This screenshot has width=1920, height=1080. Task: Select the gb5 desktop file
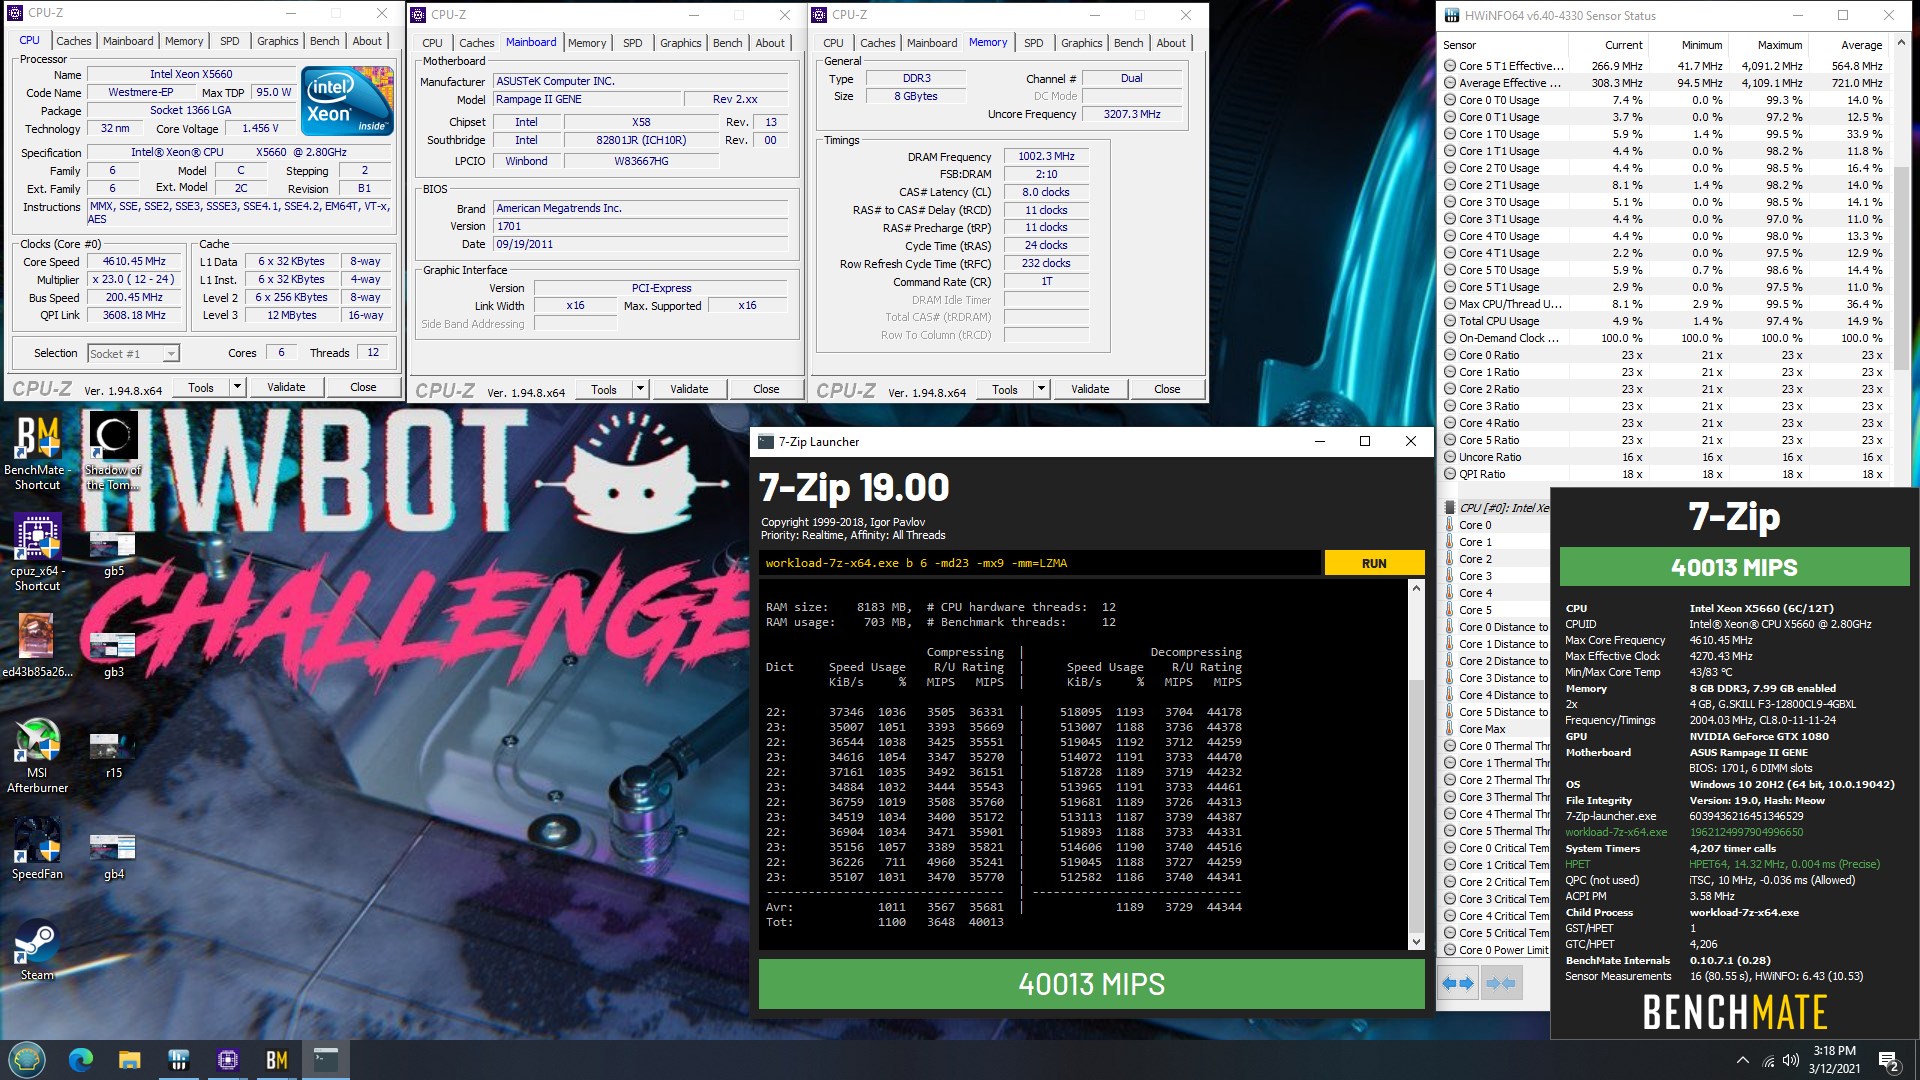[113, 554]
